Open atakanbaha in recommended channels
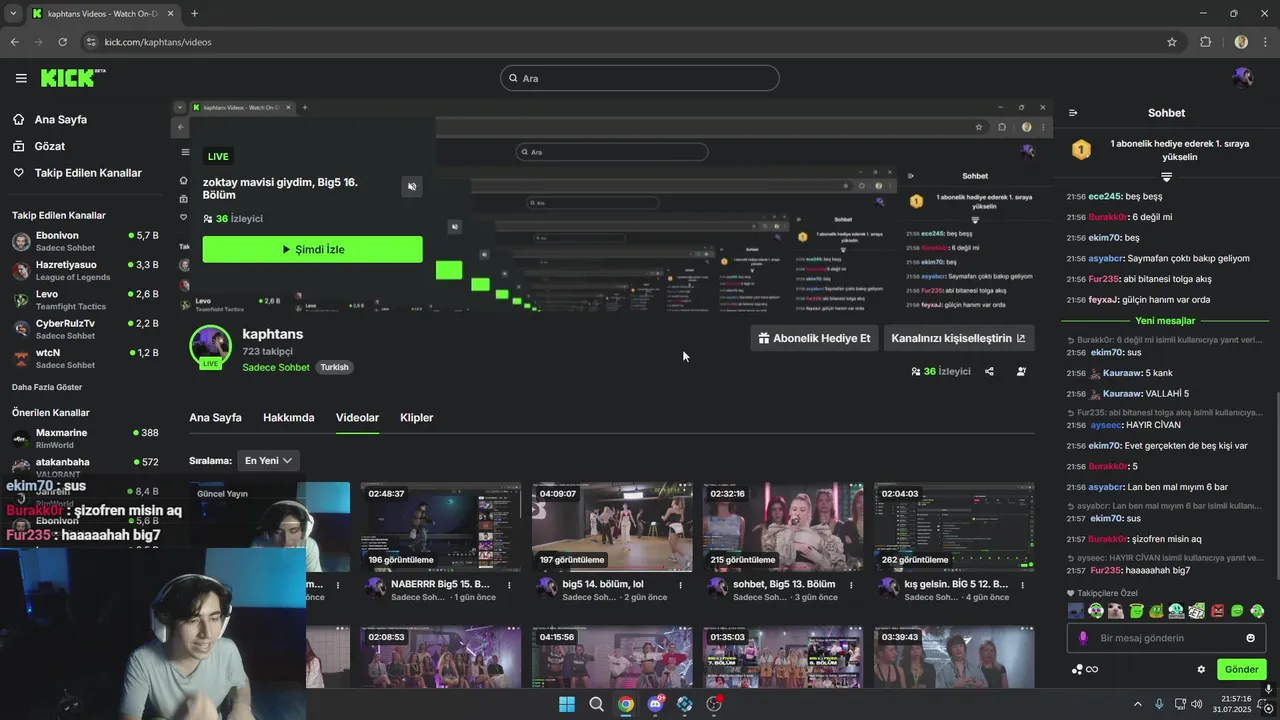1280x720 pixels. (85, 466)
